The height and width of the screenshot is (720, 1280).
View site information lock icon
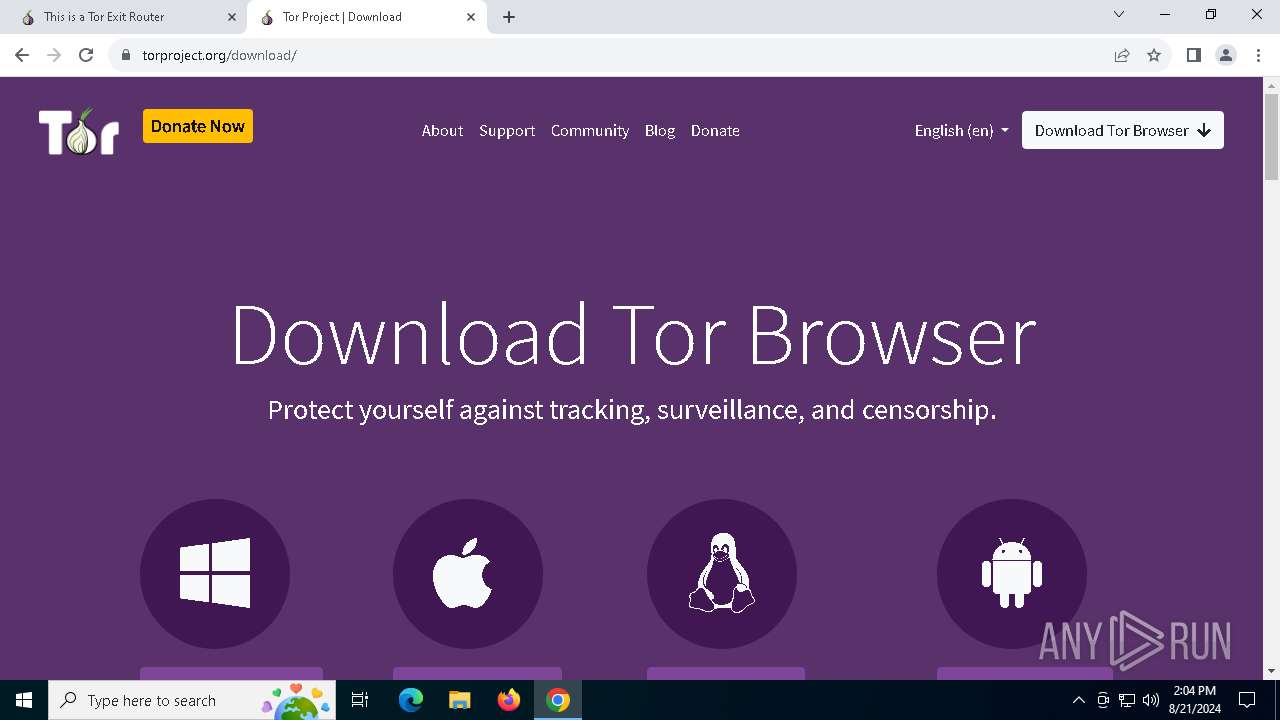tap(126, 55)
